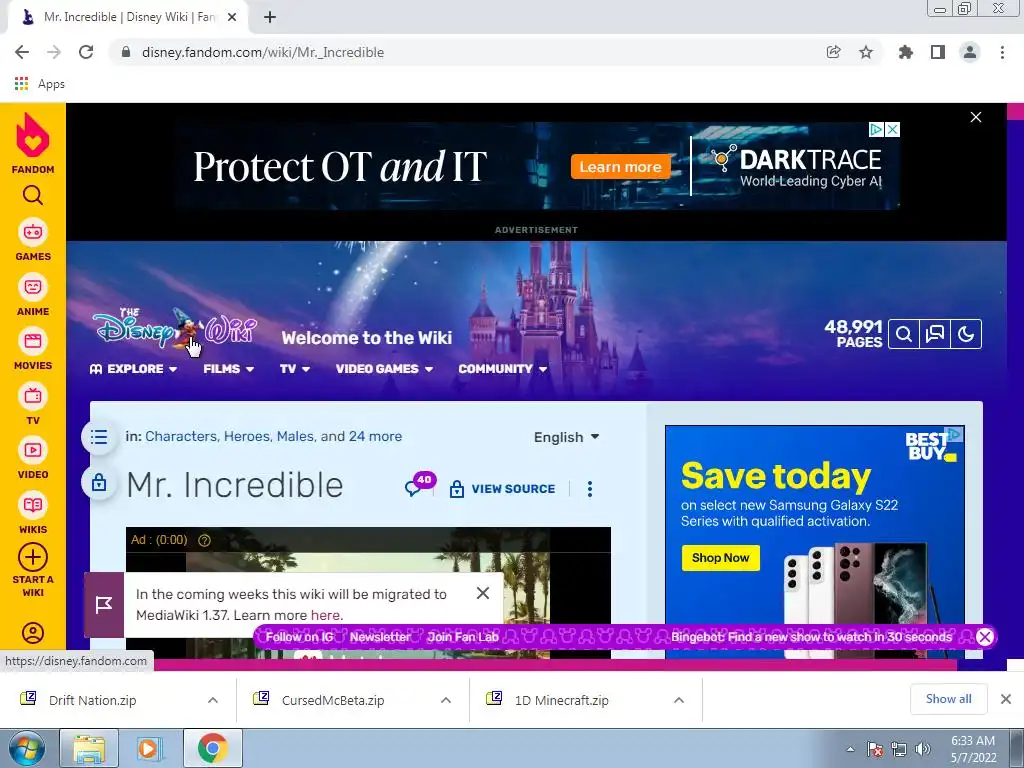
Task: Open the Games section icon
Action: [33, 232]
